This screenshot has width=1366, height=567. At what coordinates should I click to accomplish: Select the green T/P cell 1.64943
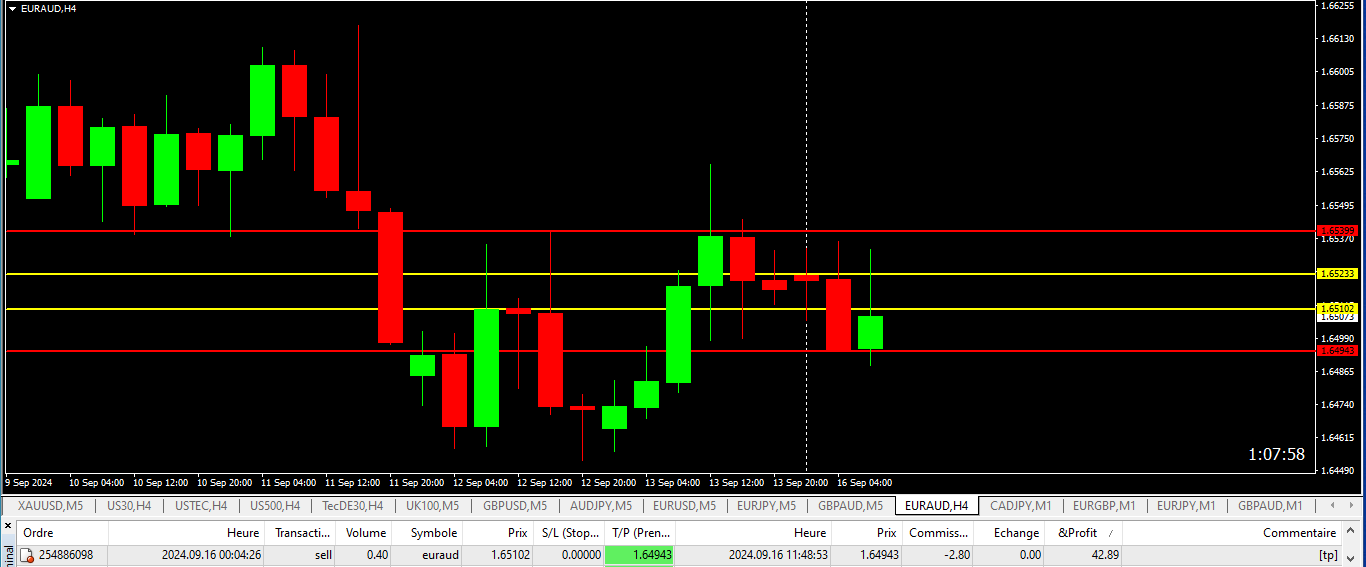[x=639, y=555]
